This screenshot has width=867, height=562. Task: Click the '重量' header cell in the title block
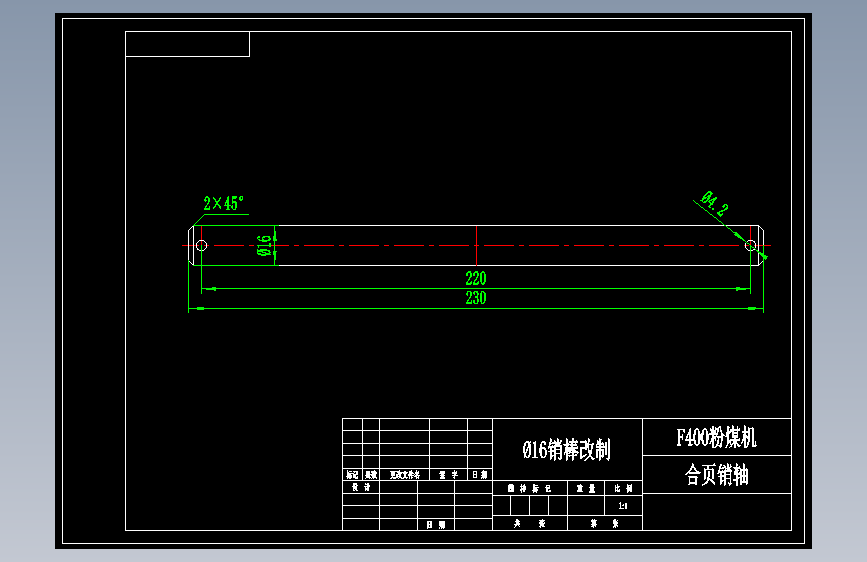tap(586, 488)
